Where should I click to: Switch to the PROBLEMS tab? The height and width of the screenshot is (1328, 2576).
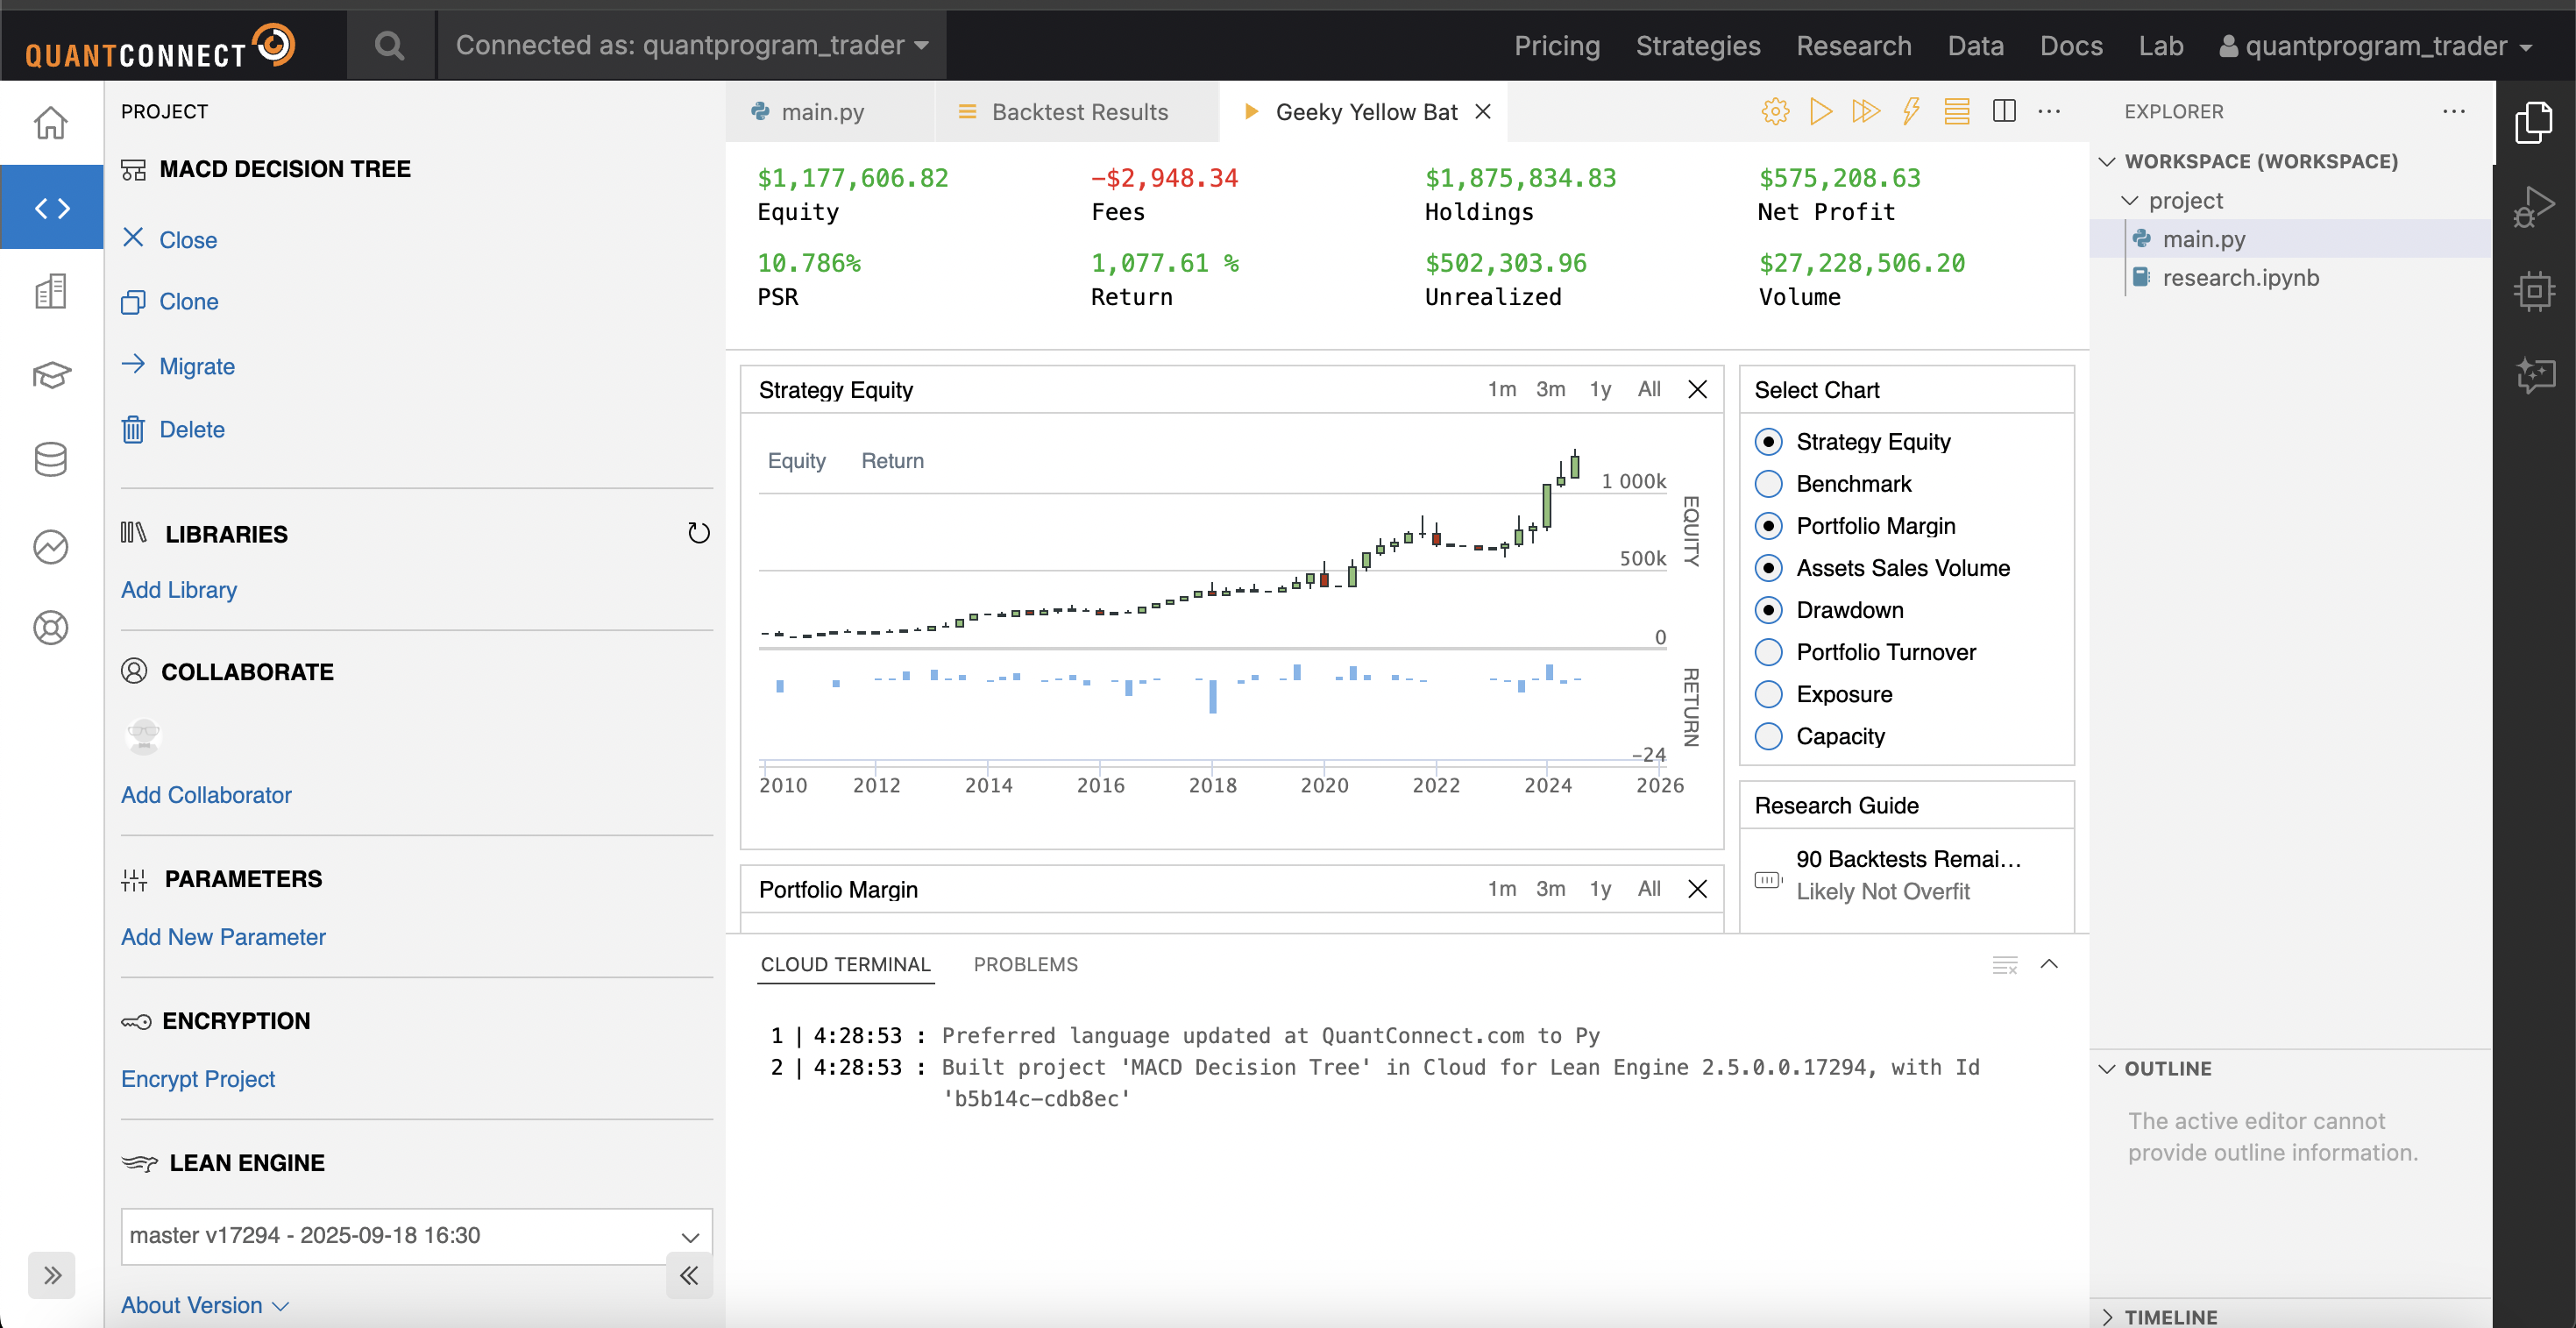tap(1025, 964)
